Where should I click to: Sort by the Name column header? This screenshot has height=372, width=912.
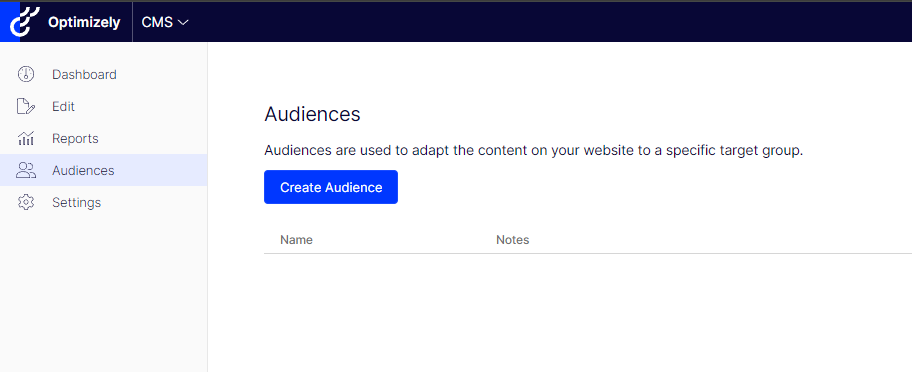[x=297, y=240]
